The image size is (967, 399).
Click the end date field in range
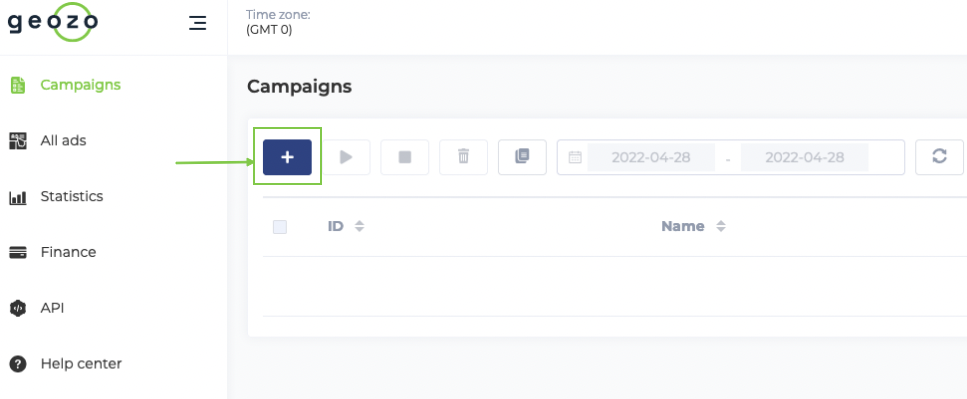click(x=804, y=157)
